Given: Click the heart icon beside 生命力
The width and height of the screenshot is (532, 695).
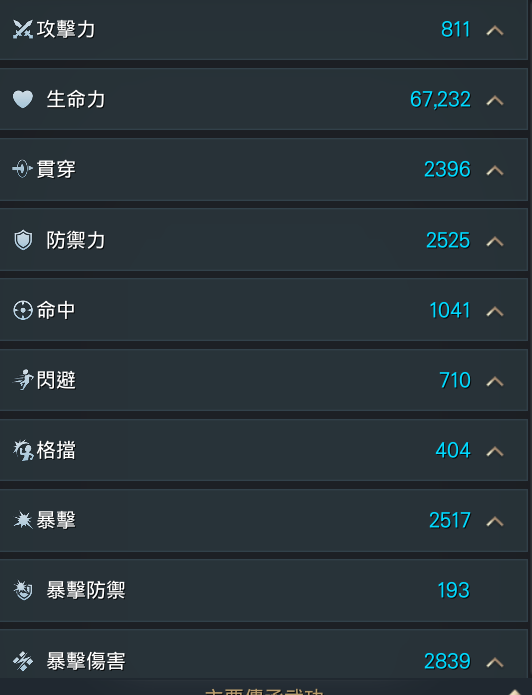Looking at the screenshot, I should coord(23,99).
